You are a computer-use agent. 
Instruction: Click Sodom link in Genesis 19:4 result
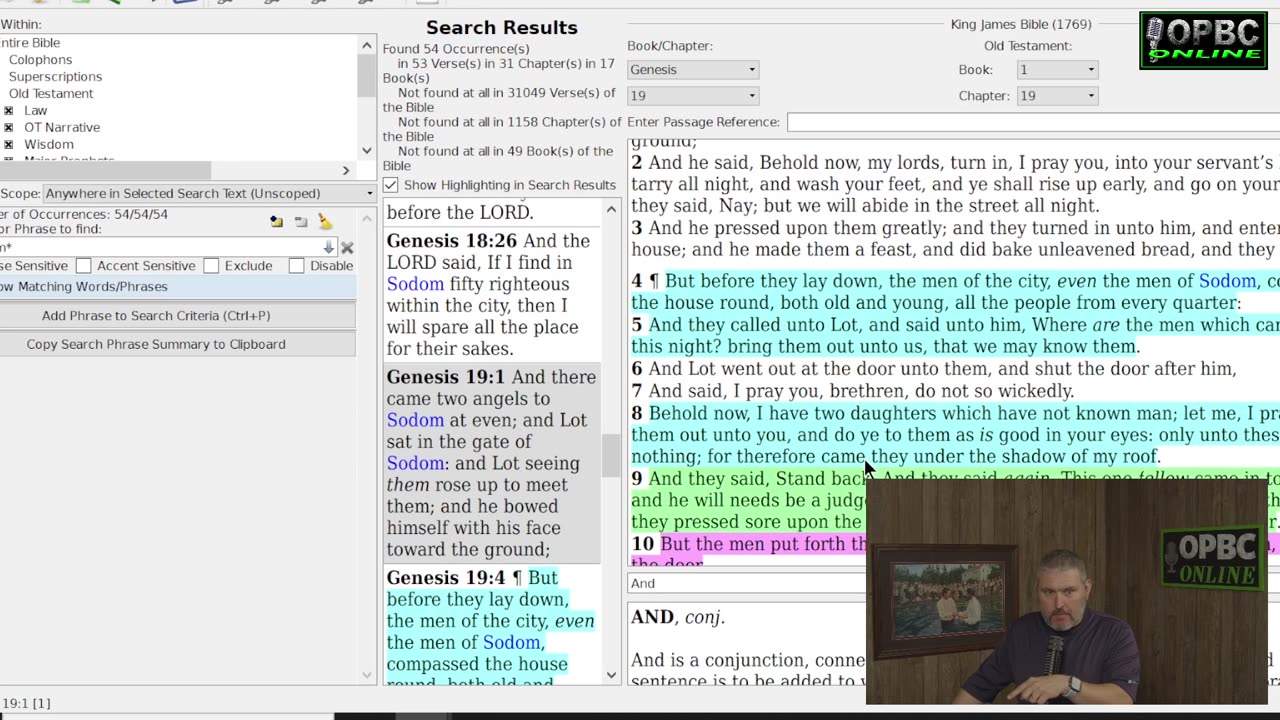(511, 642)
